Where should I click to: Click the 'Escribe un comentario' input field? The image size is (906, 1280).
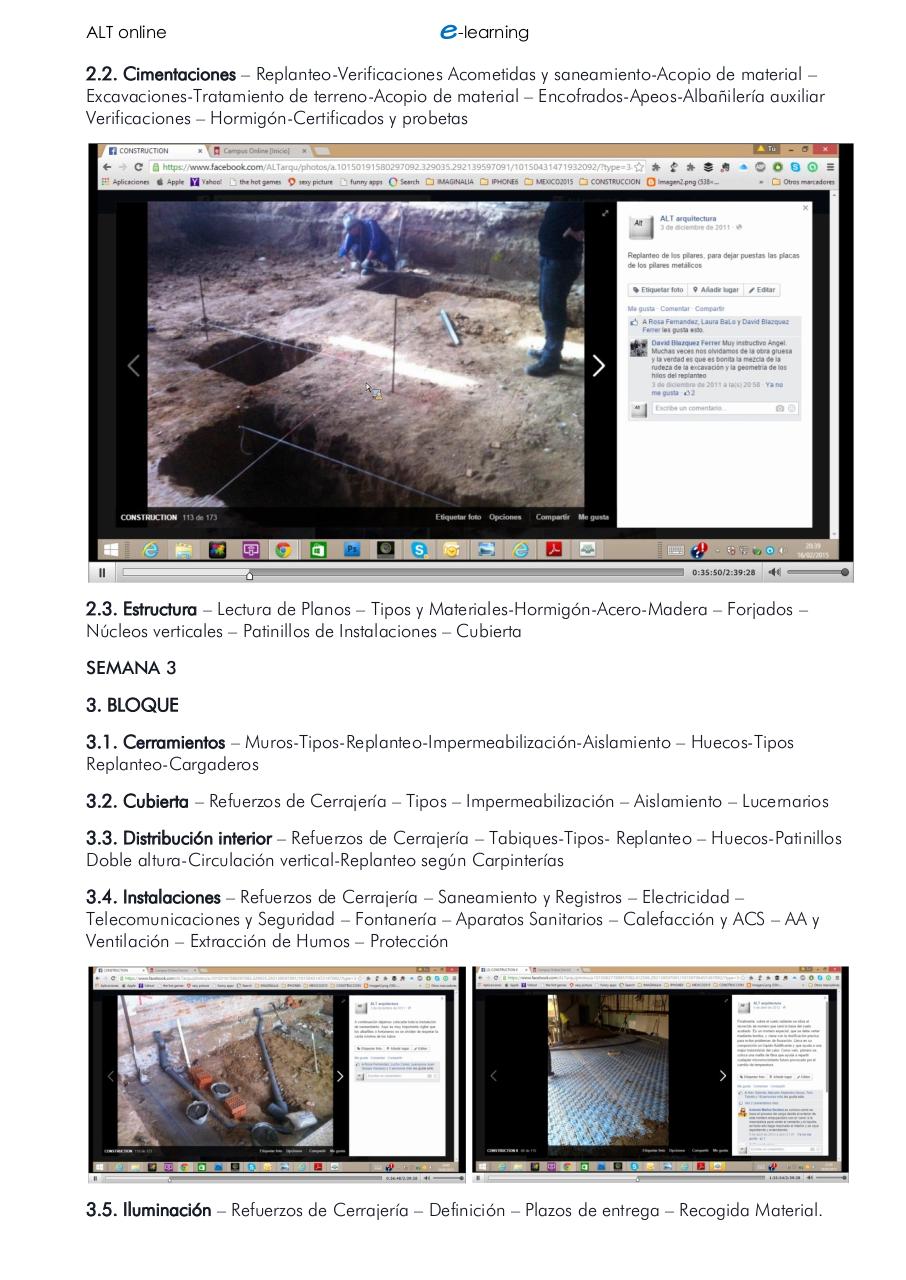(691, 408)
